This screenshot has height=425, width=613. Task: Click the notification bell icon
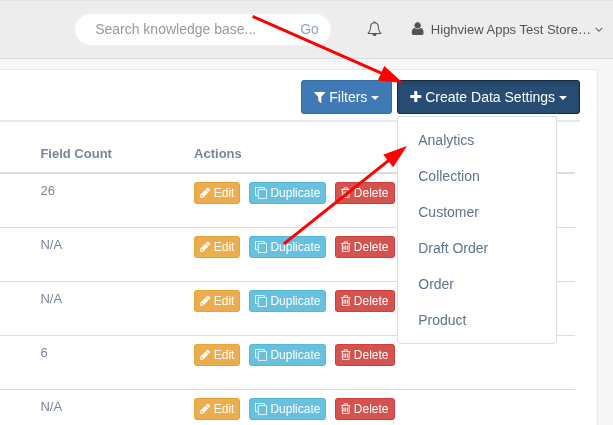[x=374, y=29]
